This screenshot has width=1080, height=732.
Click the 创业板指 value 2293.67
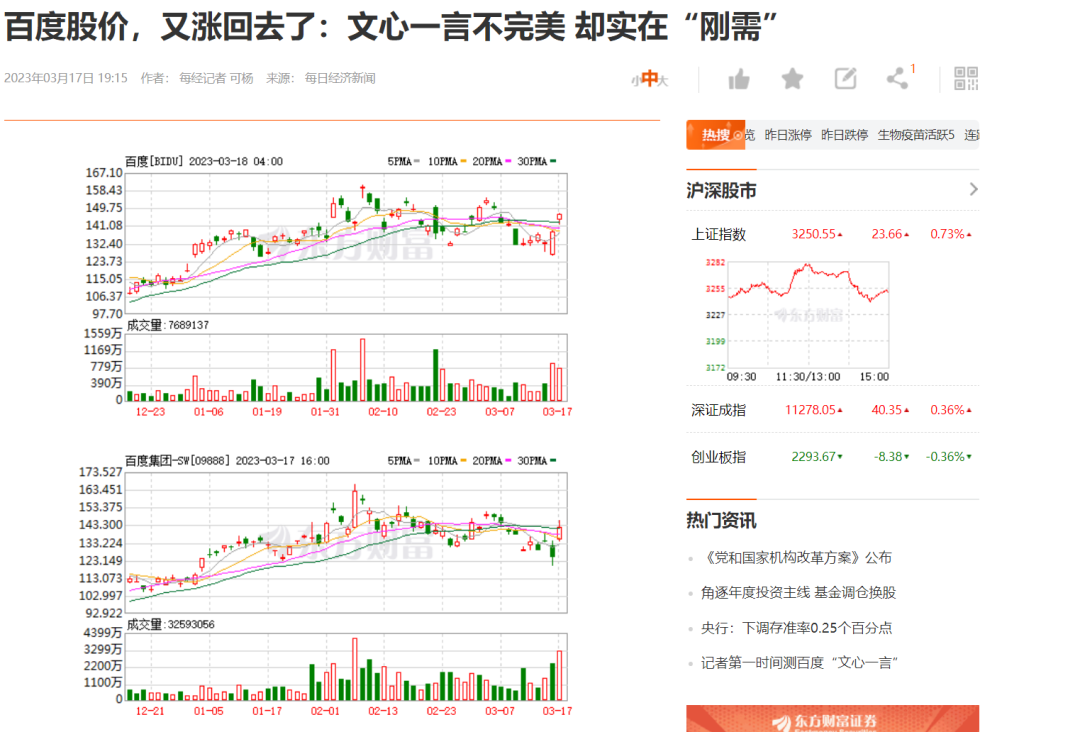click(x=816, y=457)
